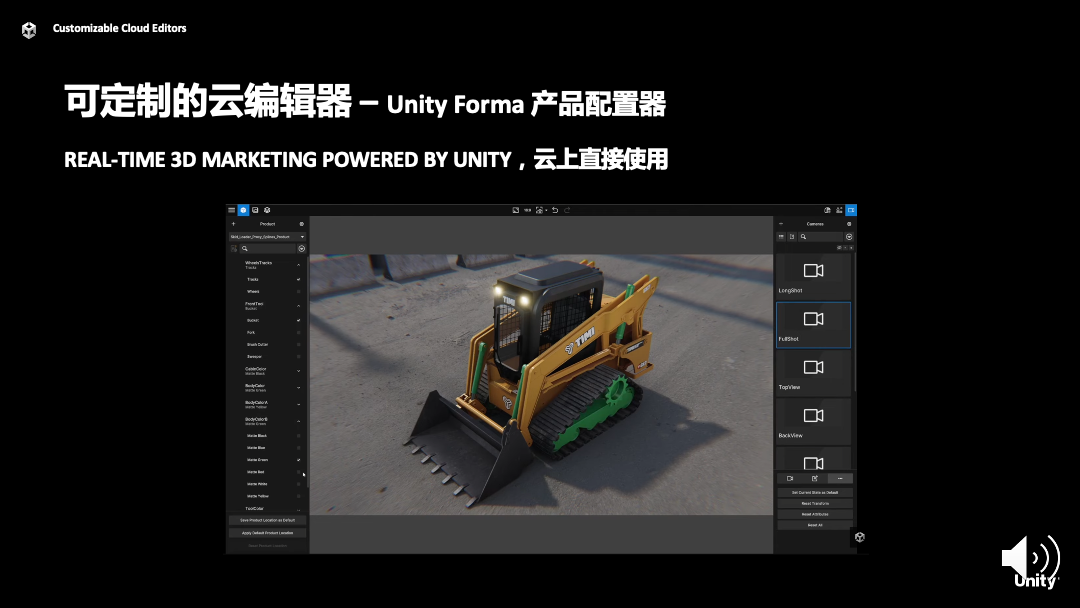Toggle the Matte Yellow color checkbox
1080x608 pixels.
pyautogui.click(x=298, y=496)
